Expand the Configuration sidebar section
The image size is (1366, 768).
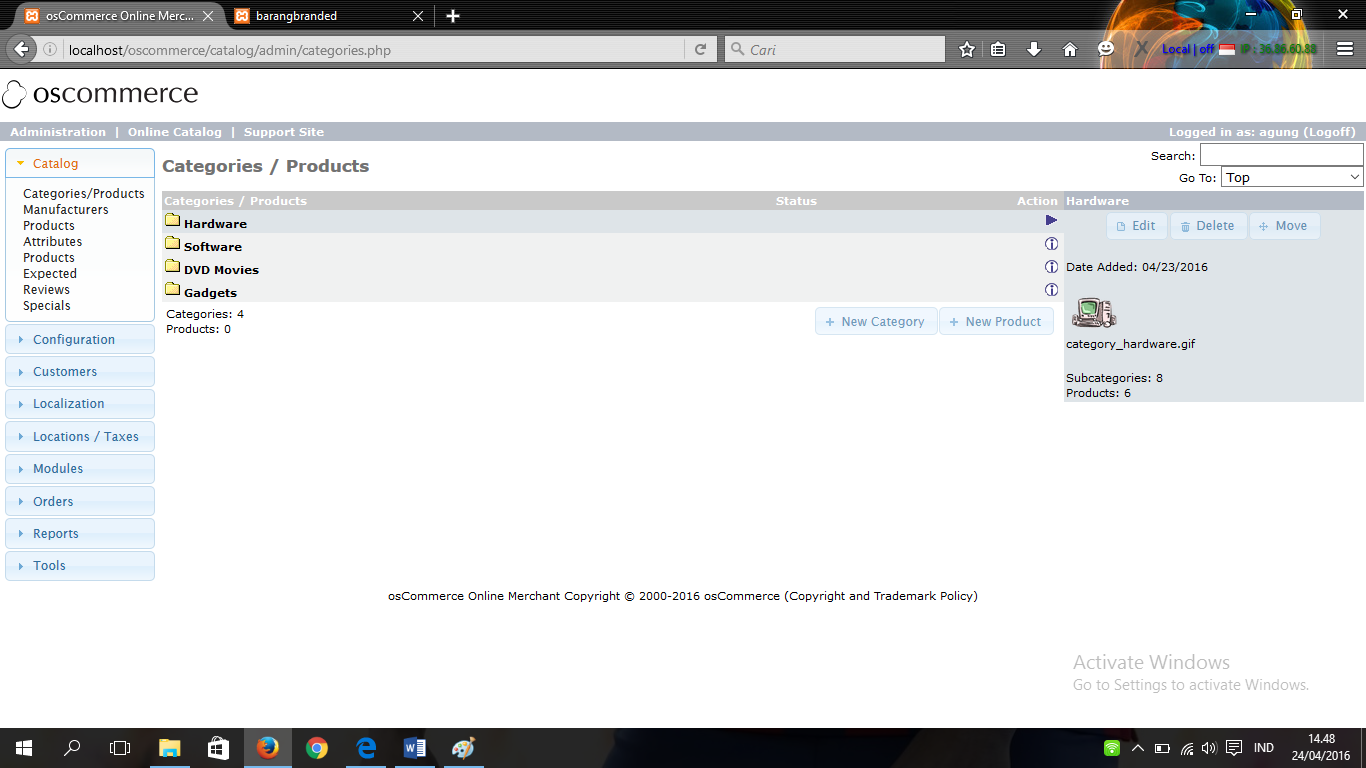pos(80,340)
